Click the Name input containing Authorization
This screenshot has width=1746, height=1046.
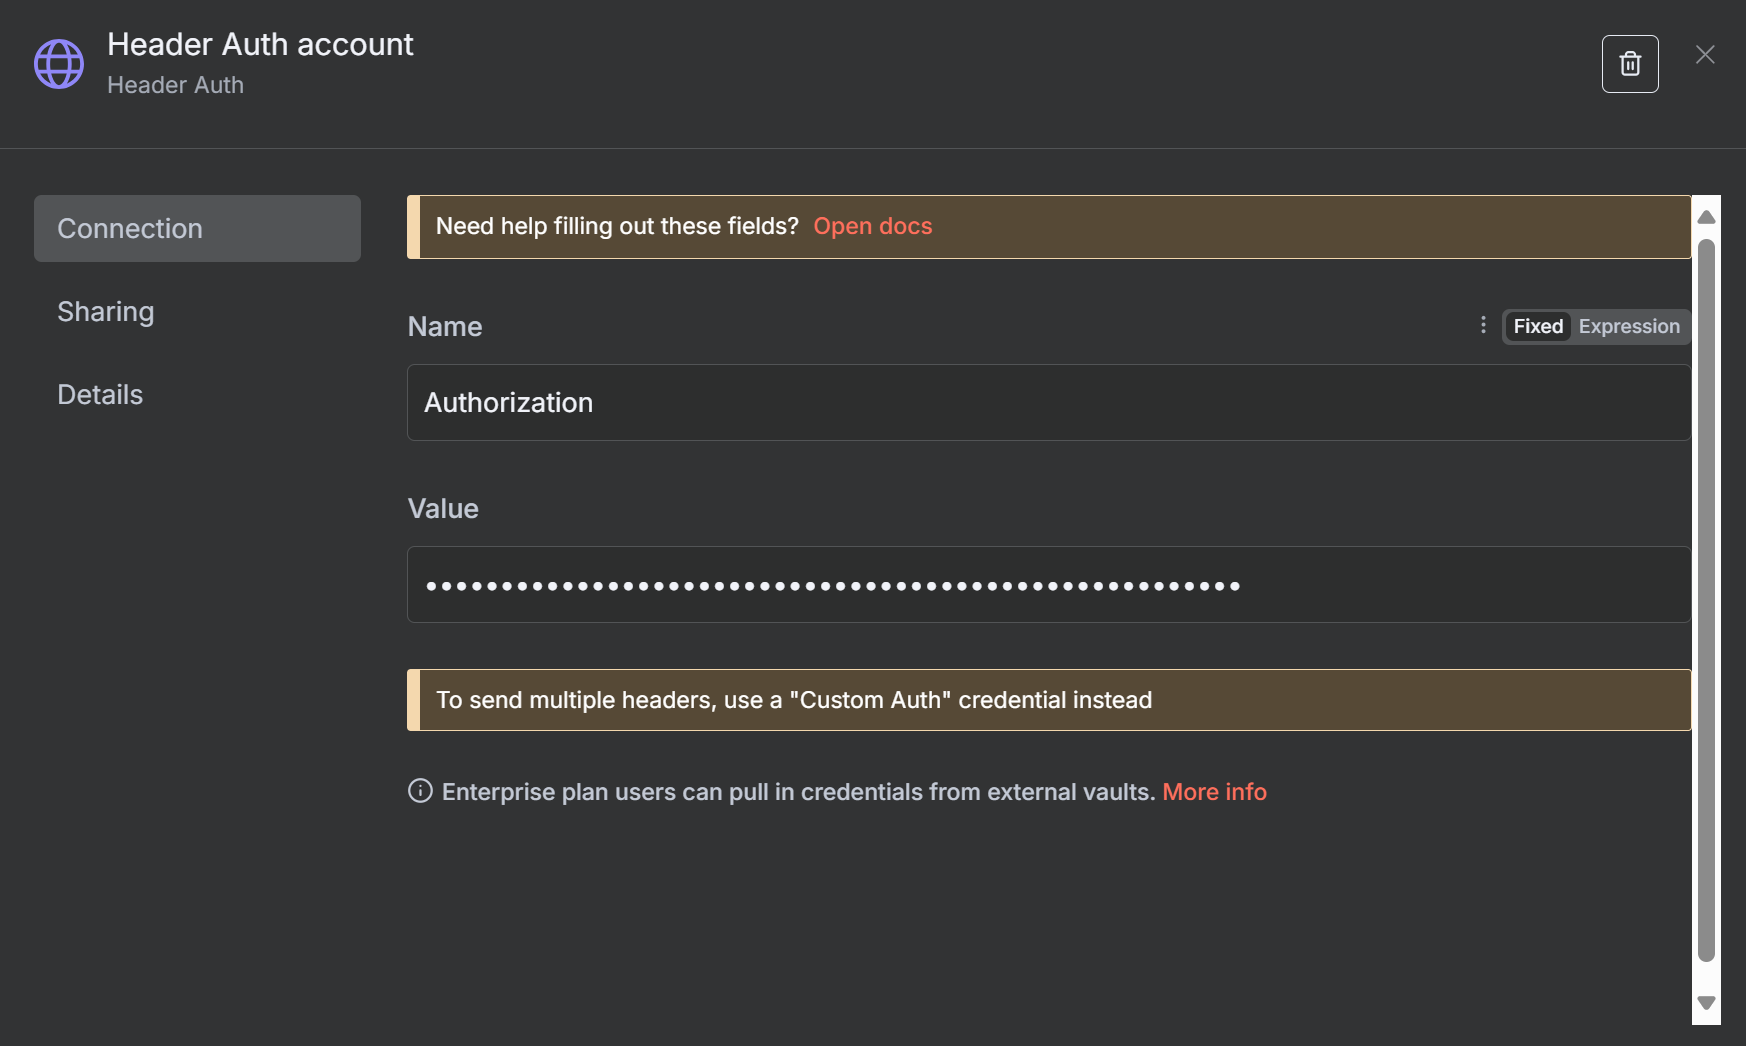tap(1048, 403)
